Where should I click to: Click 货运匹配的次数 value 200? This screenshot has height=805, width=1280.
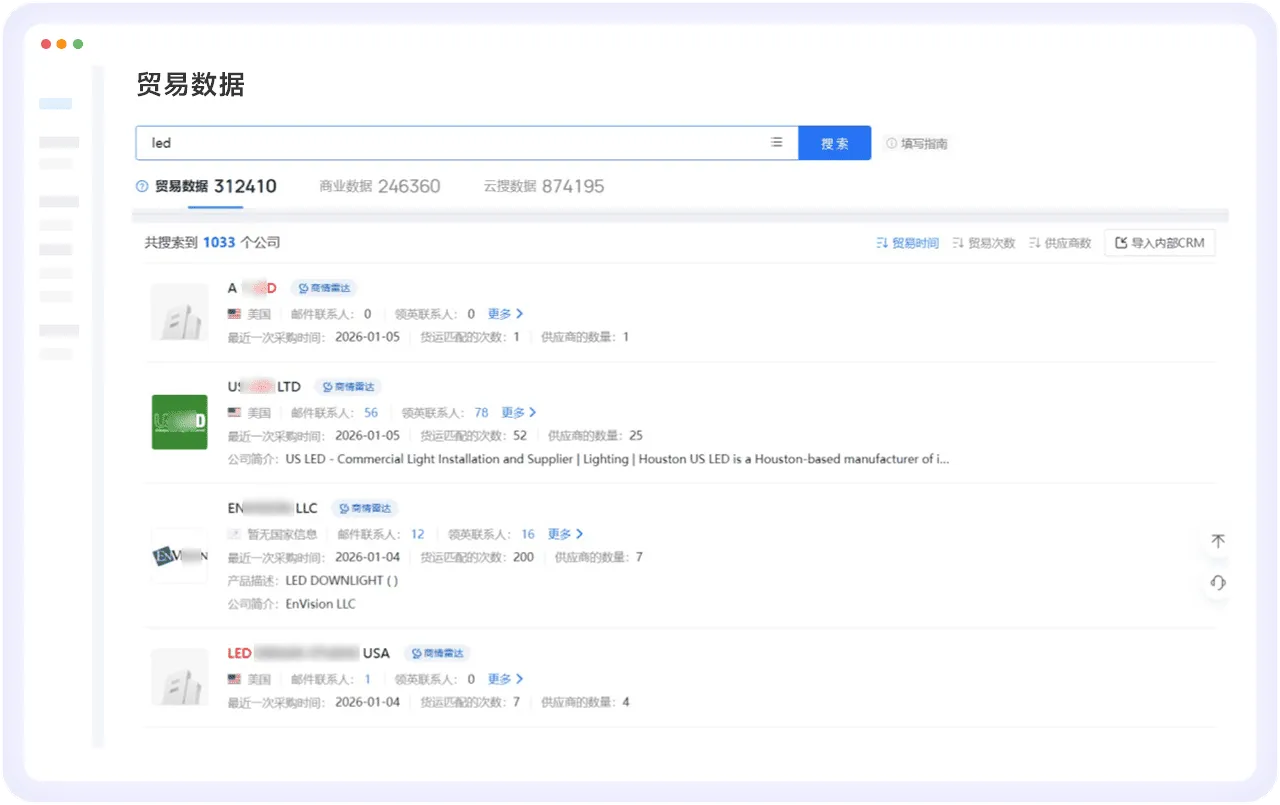coord(523,557)
